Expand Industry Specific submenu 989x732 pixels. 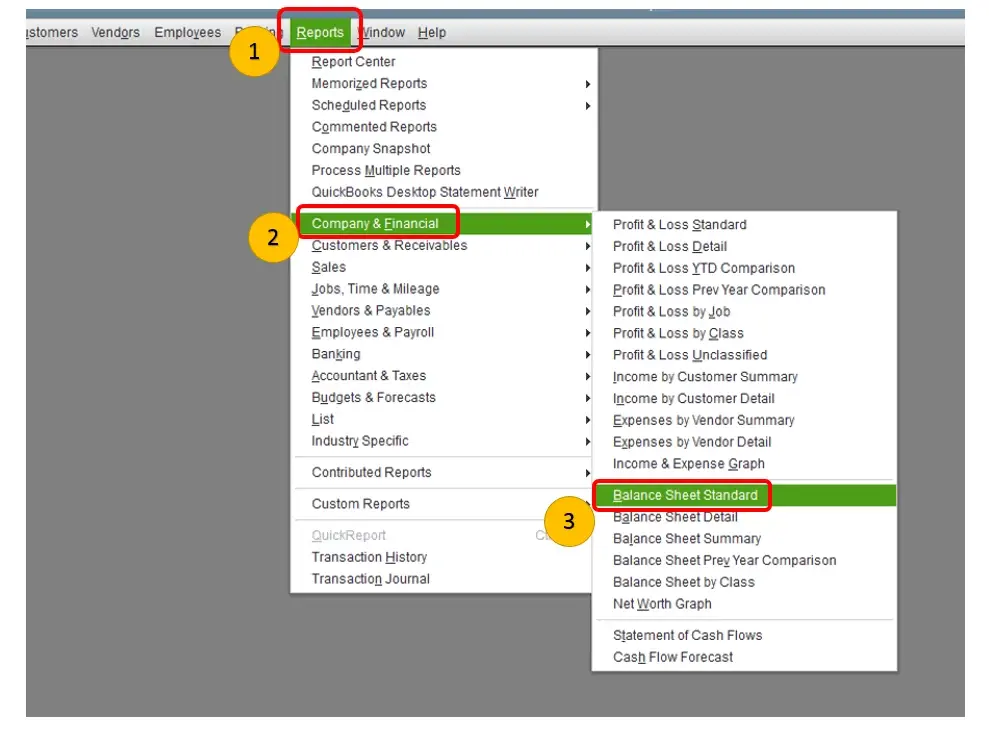click(443, 441)
